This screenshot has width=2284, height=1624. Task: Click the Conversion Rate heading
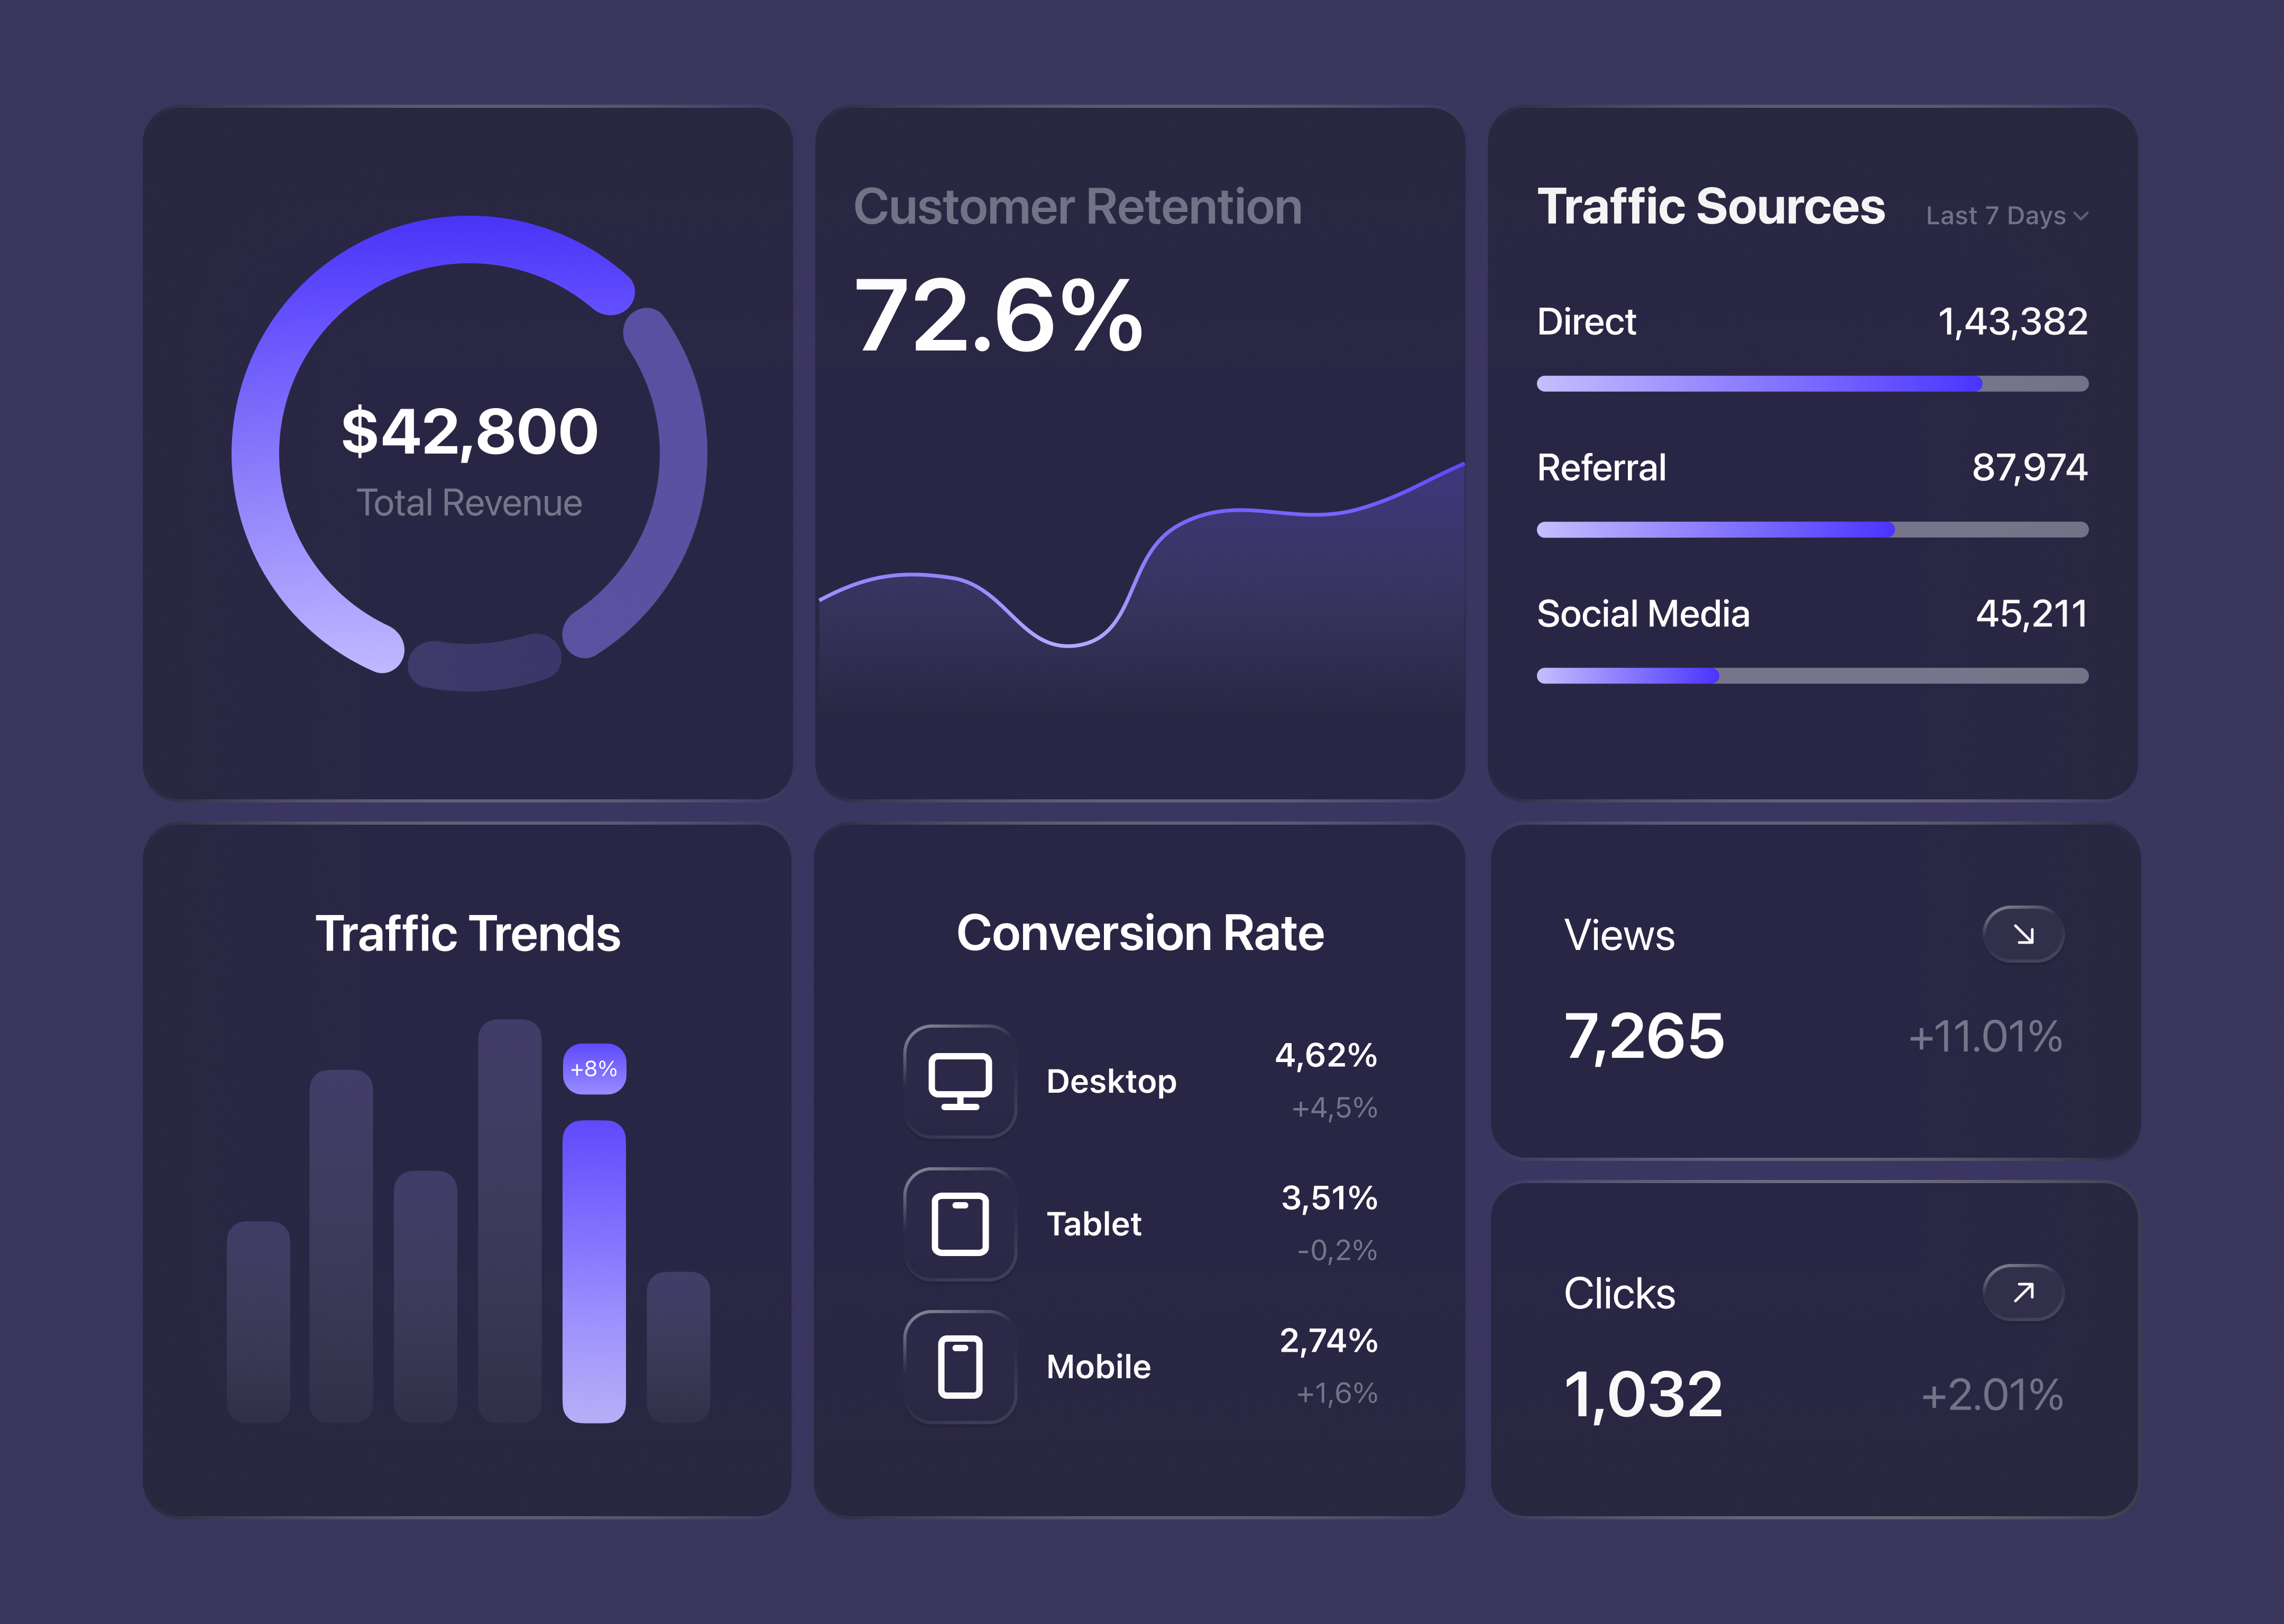1140,933
